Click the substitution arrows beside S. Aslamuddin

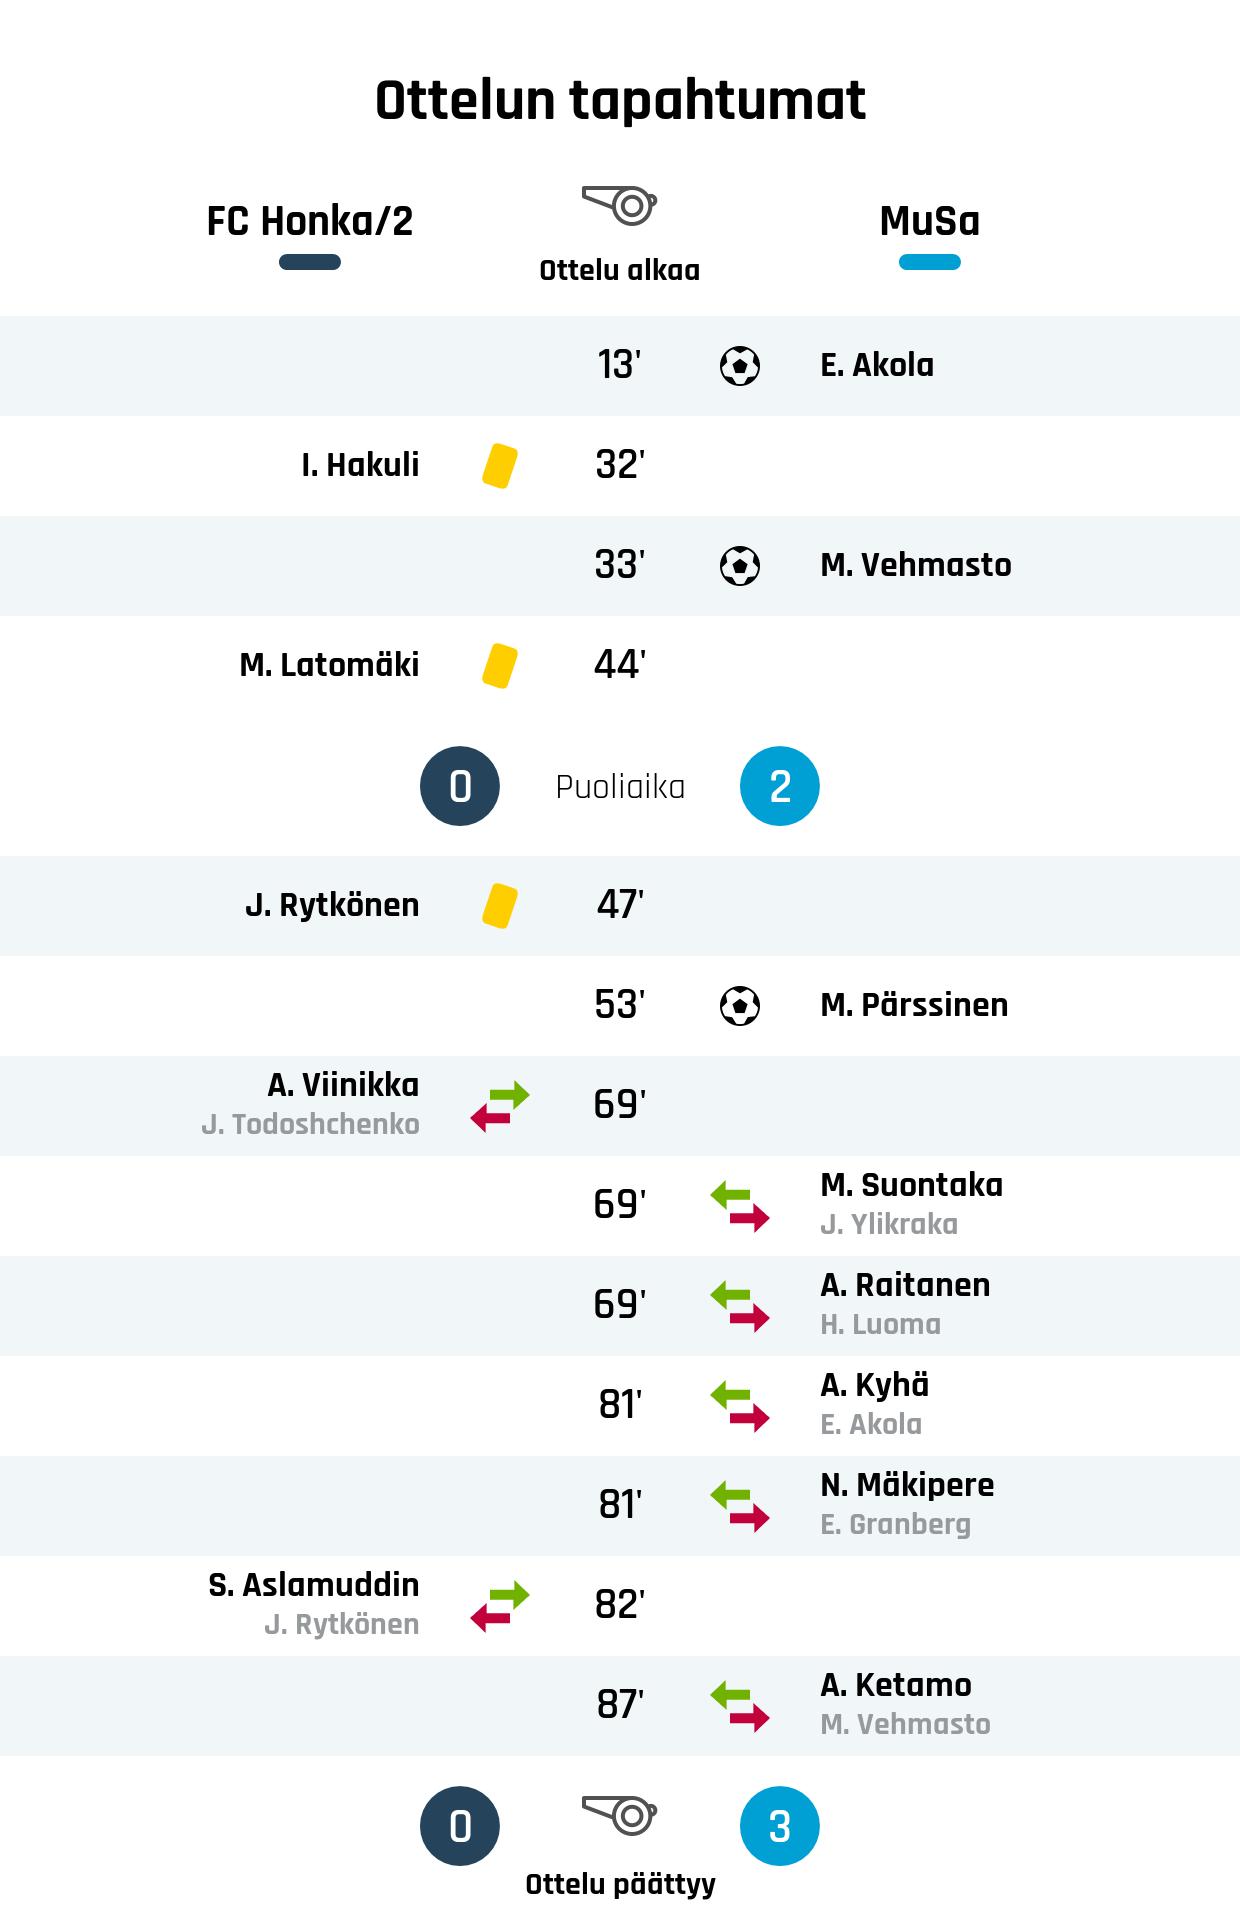coord(500,1606)
